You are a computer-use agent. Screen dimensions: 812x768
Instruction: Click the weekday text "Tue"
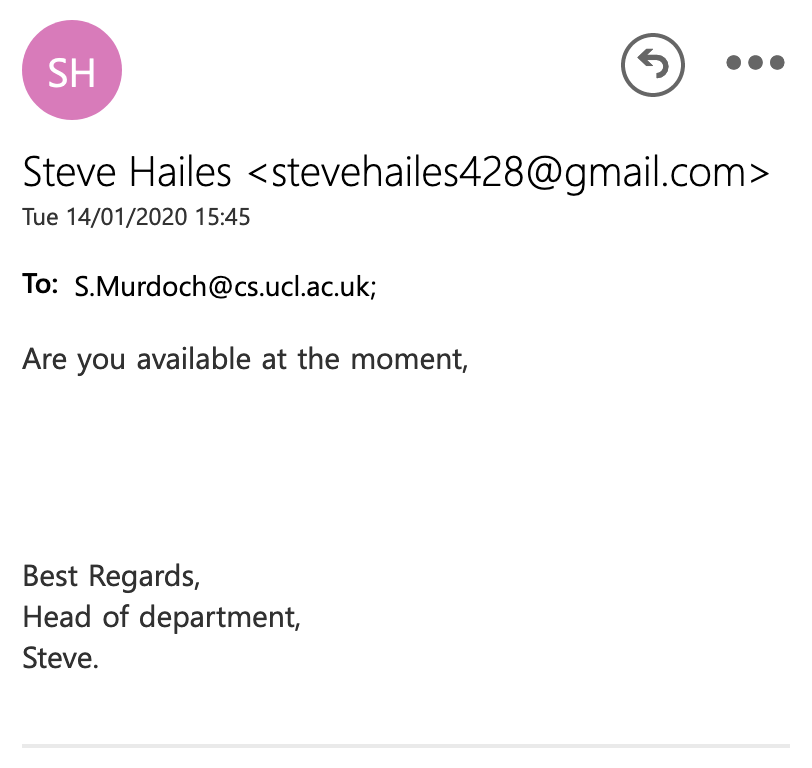tap(40, 217)
